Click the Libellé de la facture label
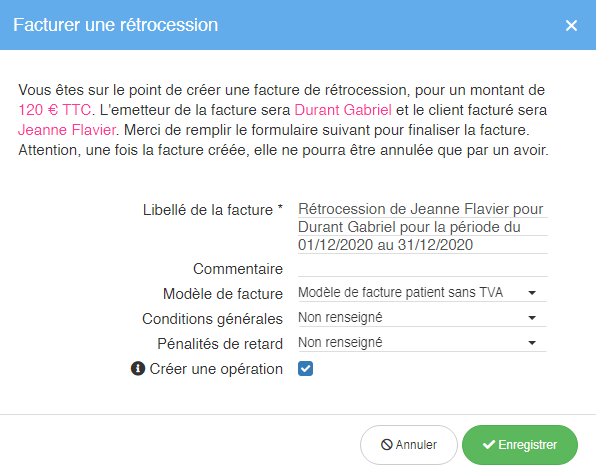596x473 pixels. (x=212, y=210)
